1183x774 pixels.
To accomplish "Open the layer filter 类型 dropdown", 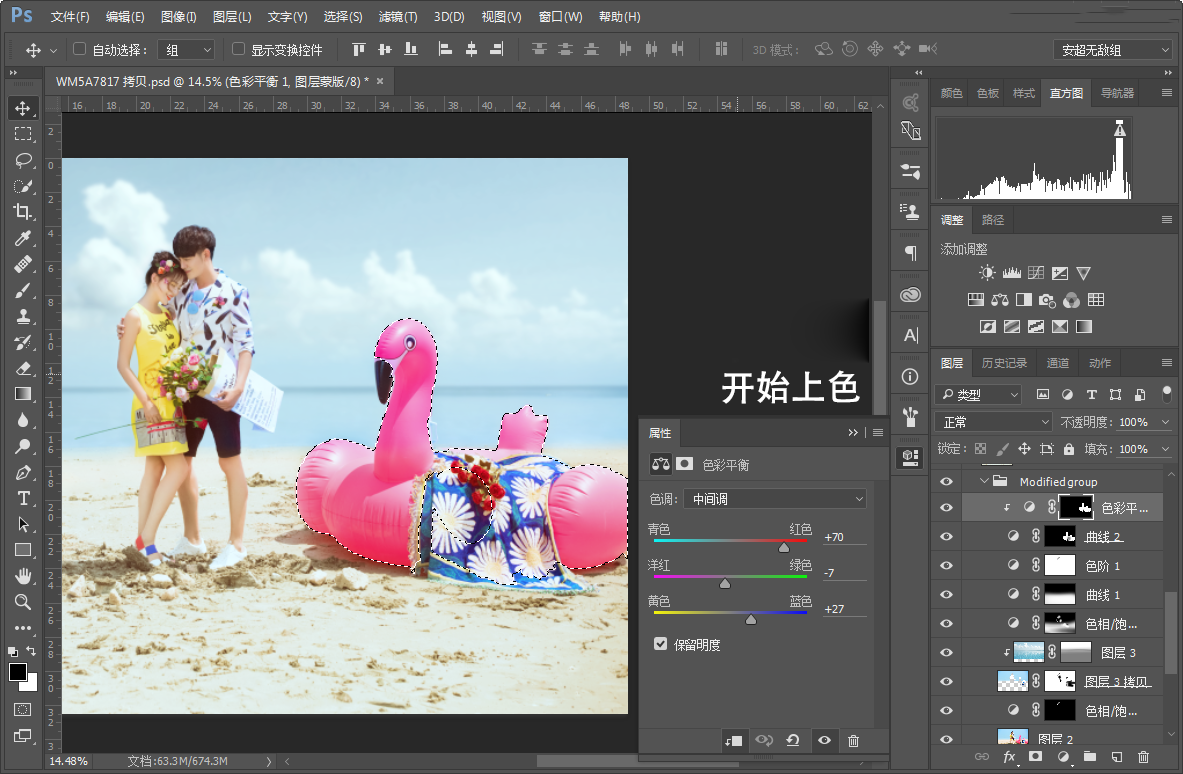I will point(979,394).
